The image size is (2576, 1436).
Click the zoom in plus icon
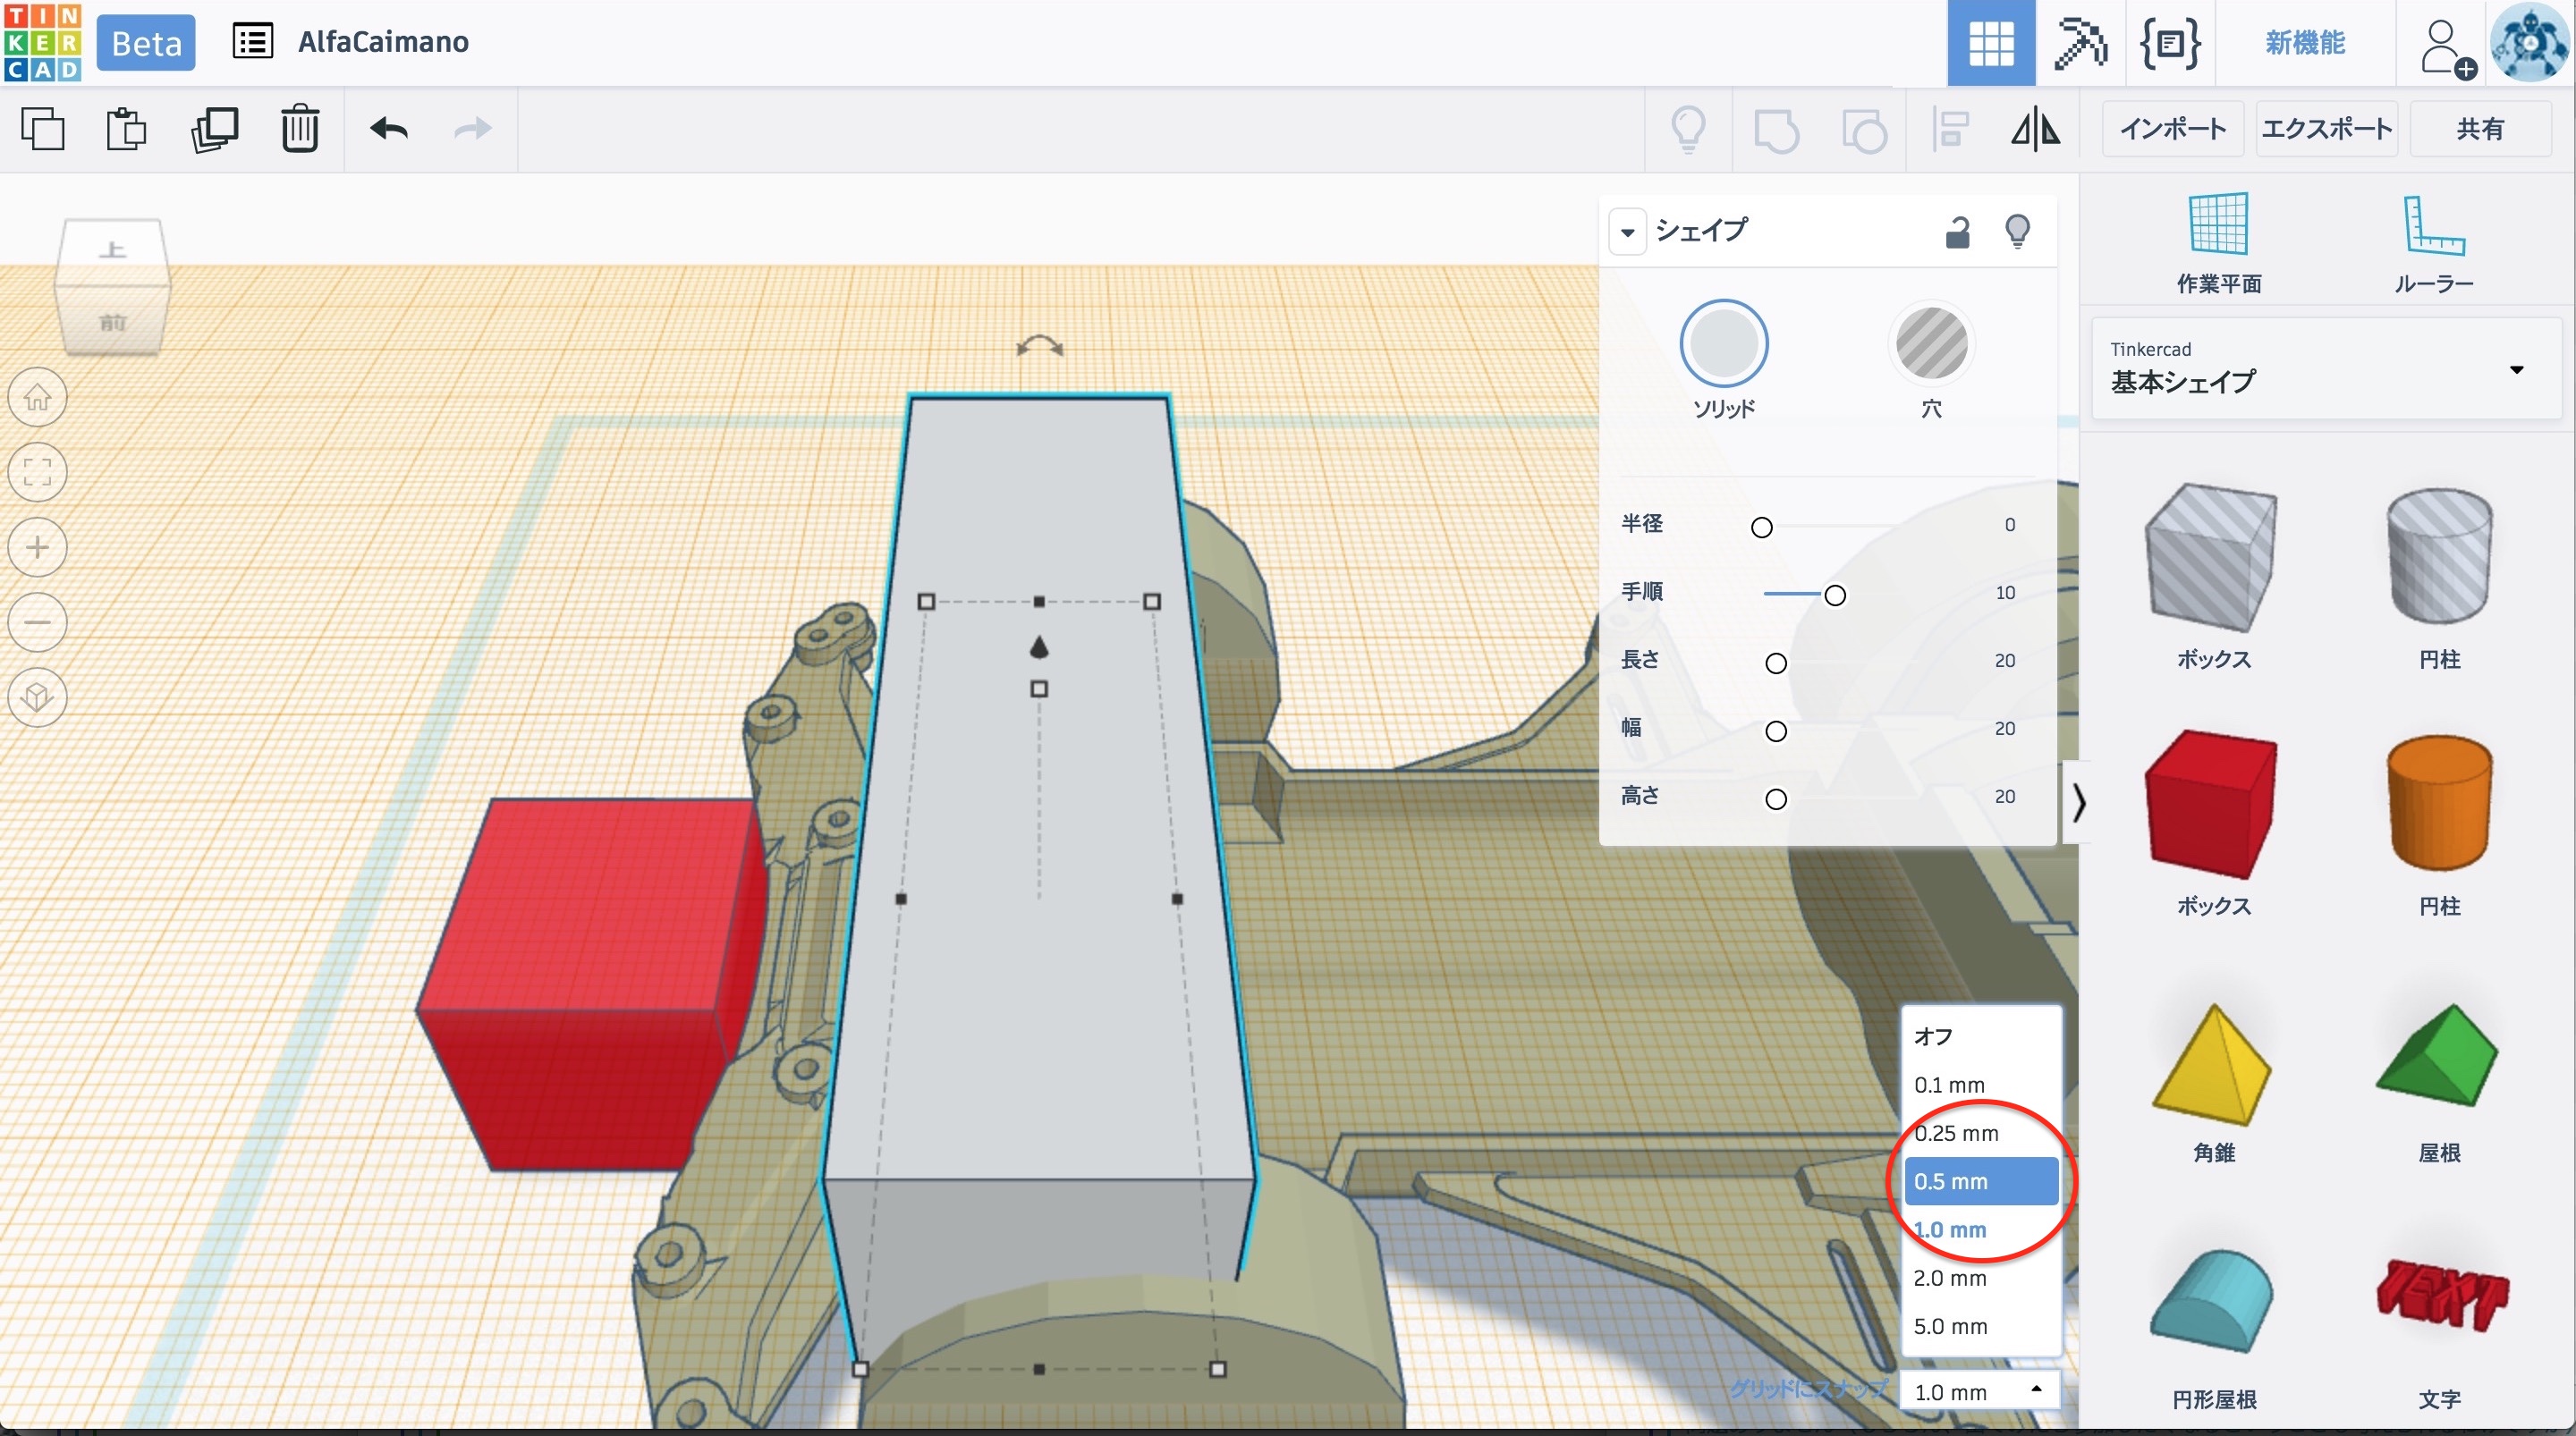tap(38, 547)
